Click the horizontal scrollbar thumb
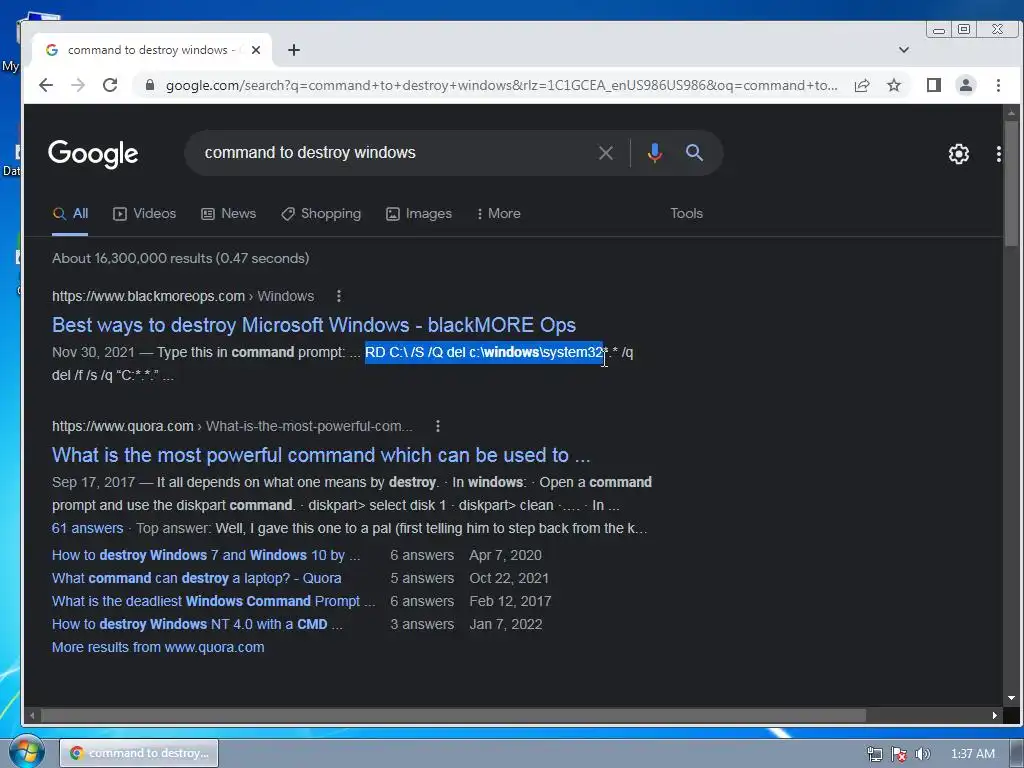Image resolution: width=1024 pixels, height=768 pixels. pyautogui.click(x=454, y=715)
